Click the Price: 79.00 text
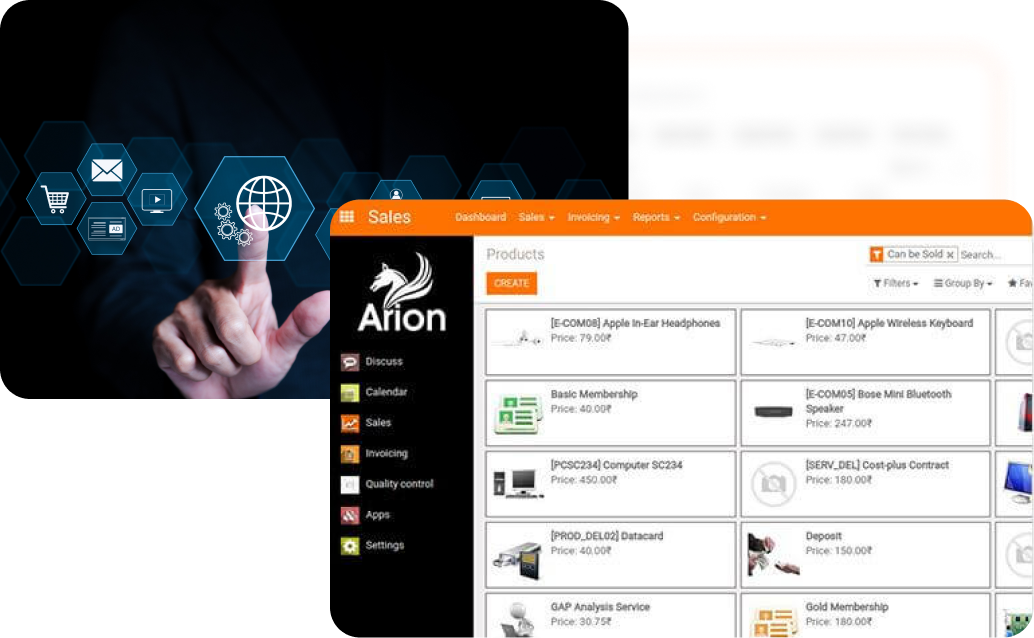This screenshot has width=1034, height=638. coord(581,338)
